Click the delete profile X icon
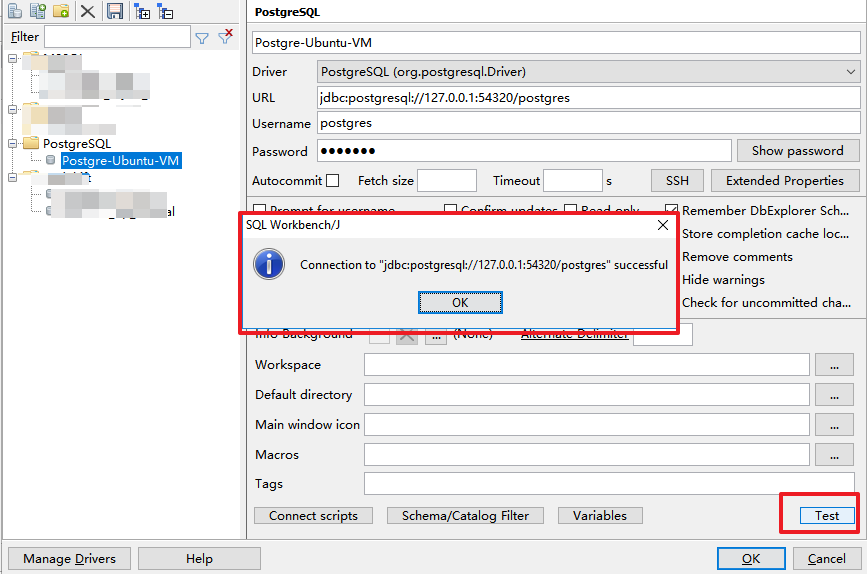The width and height of the screenshot is (867, 574). pos(88,11)
